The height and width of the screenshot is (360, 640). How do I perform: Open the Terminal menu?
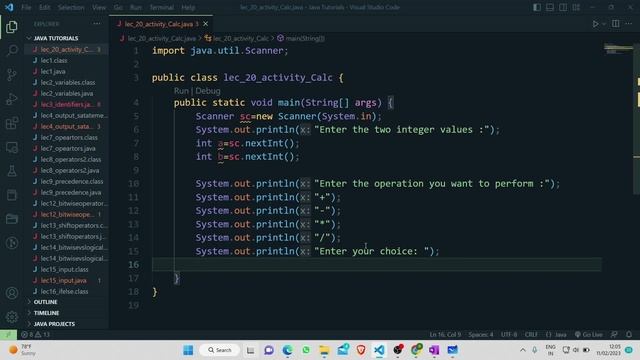coord(161,7)
